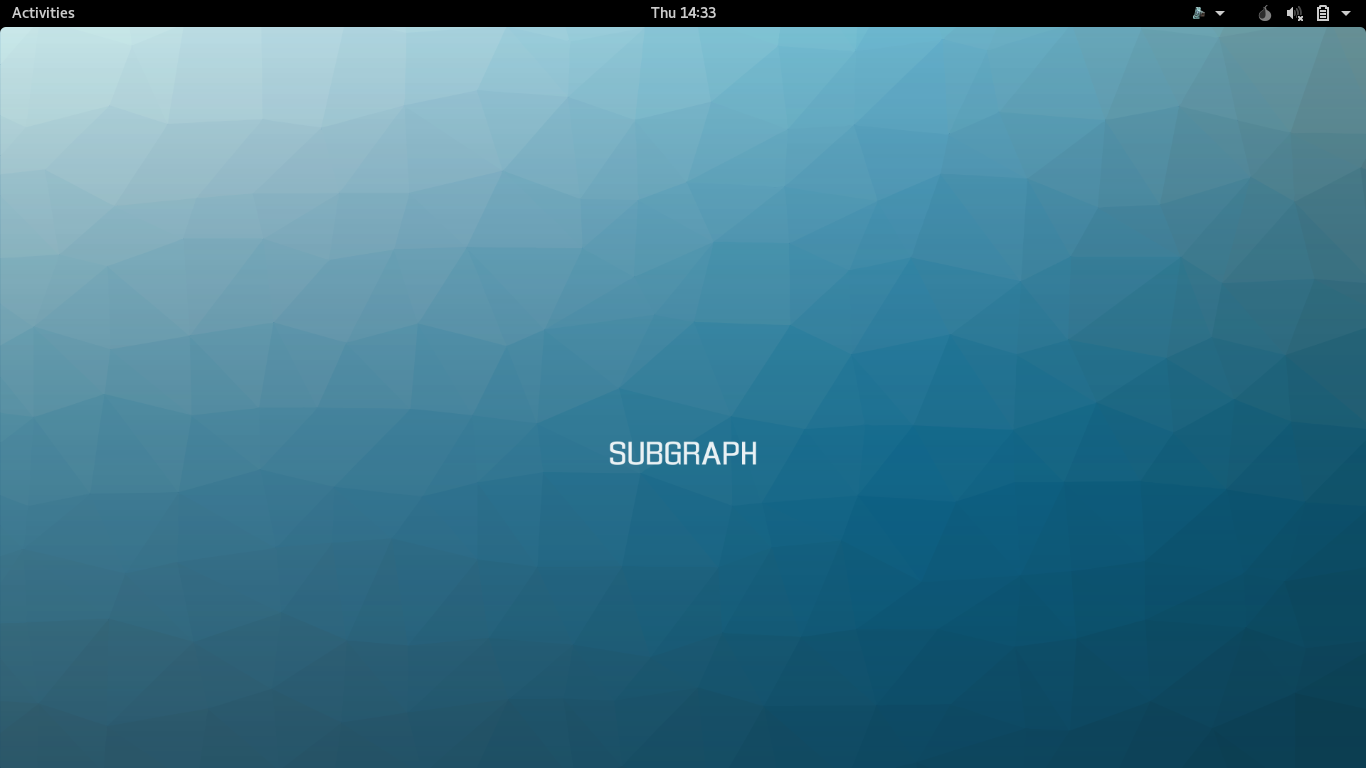Click the battery status icon
1366x768 pixels.
coord(1322,13)
